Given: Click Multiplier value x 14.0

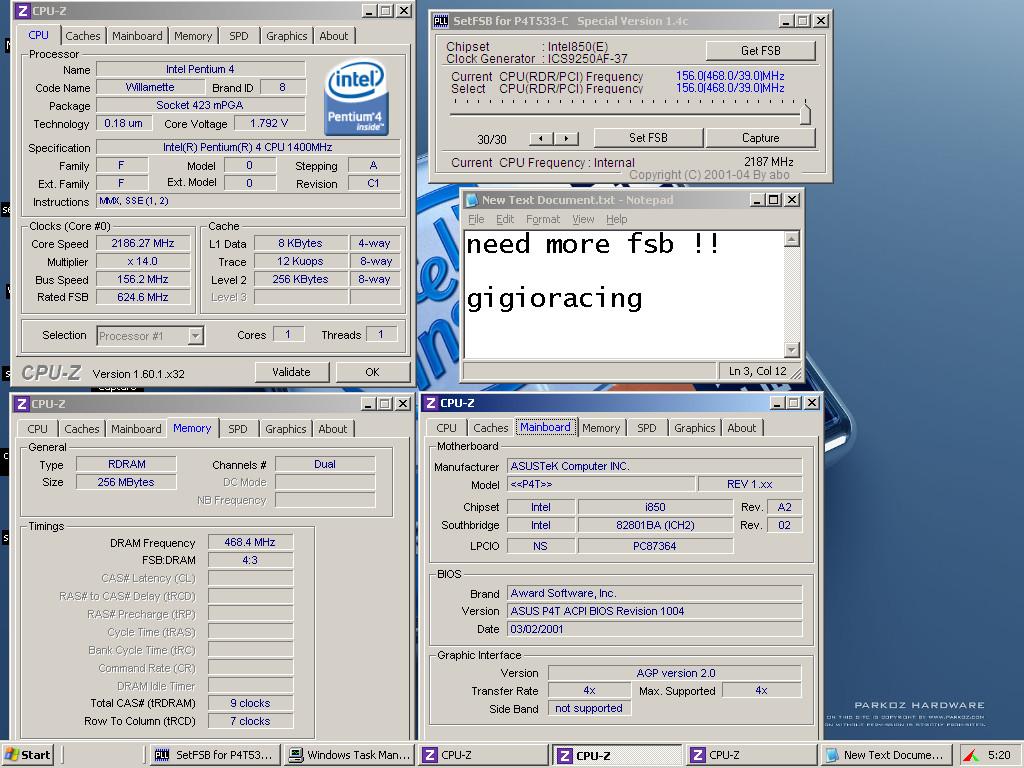Looking at the screenshot, I should [143, 261].
